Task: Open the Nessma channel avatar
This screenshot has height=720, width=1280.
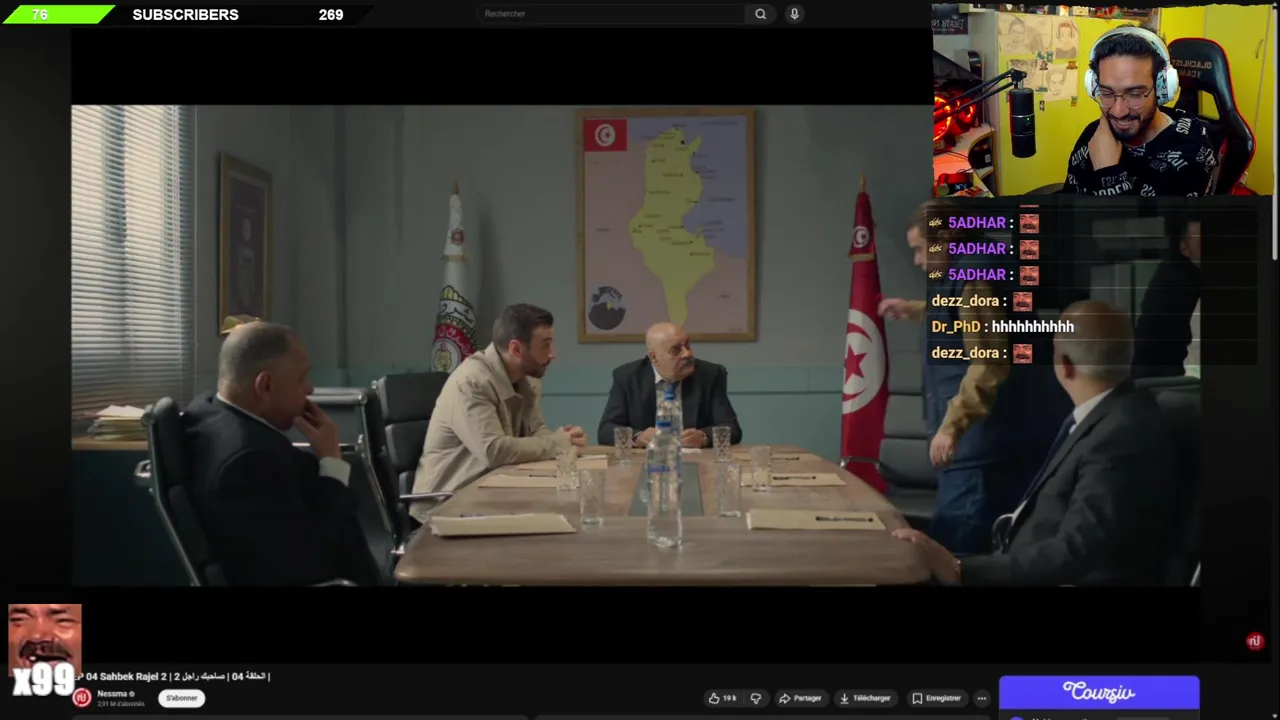Action: [x=82, y=698]
